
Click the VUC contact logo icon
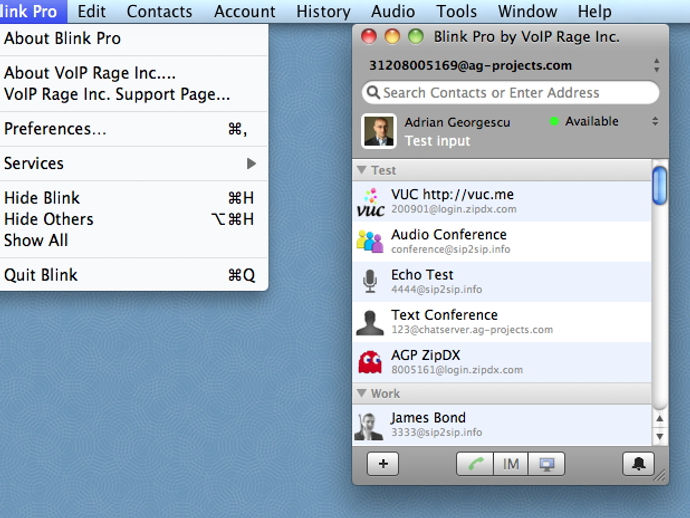[x=370, y=202]
